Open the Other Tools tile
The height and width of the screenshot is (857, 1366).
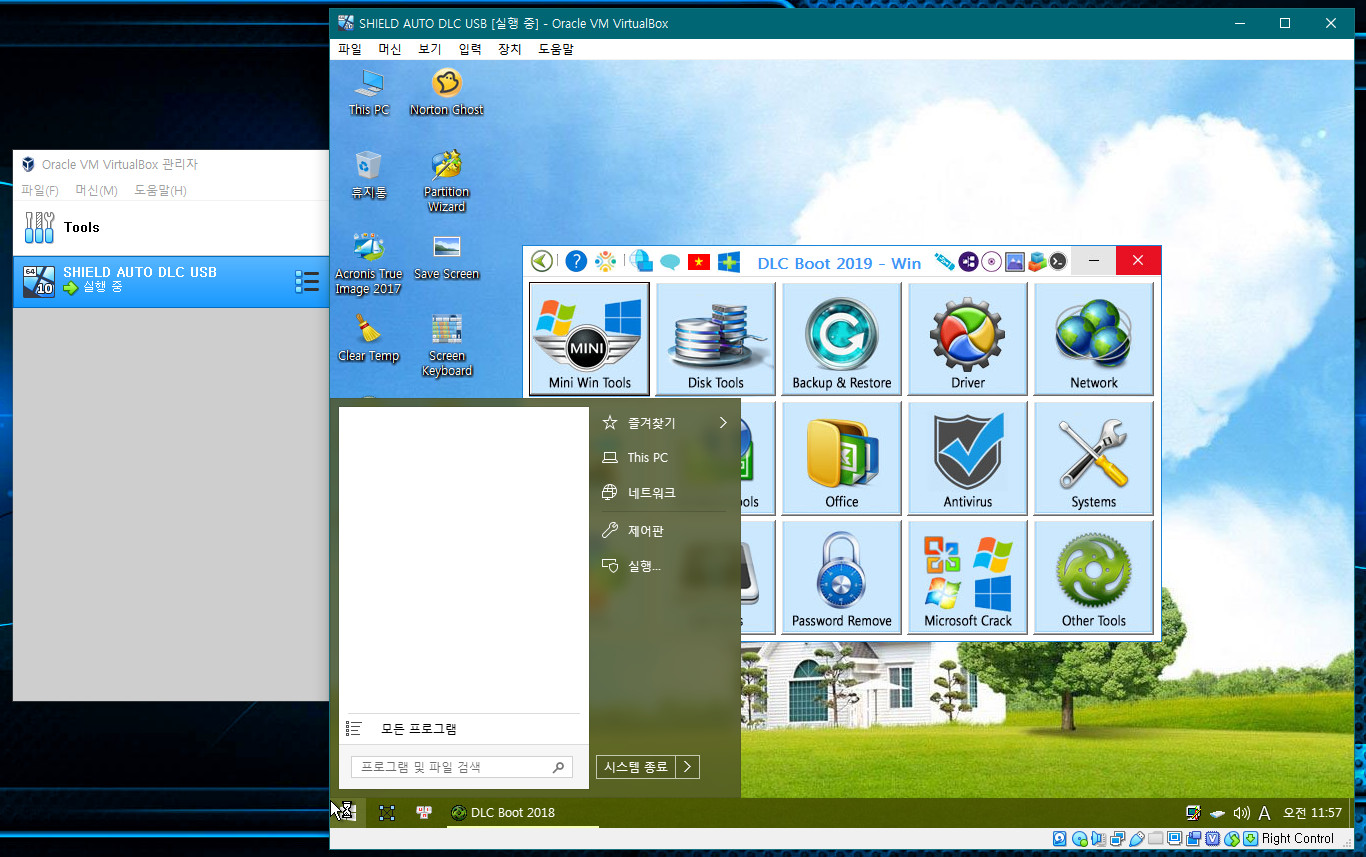coord(1093,577)
